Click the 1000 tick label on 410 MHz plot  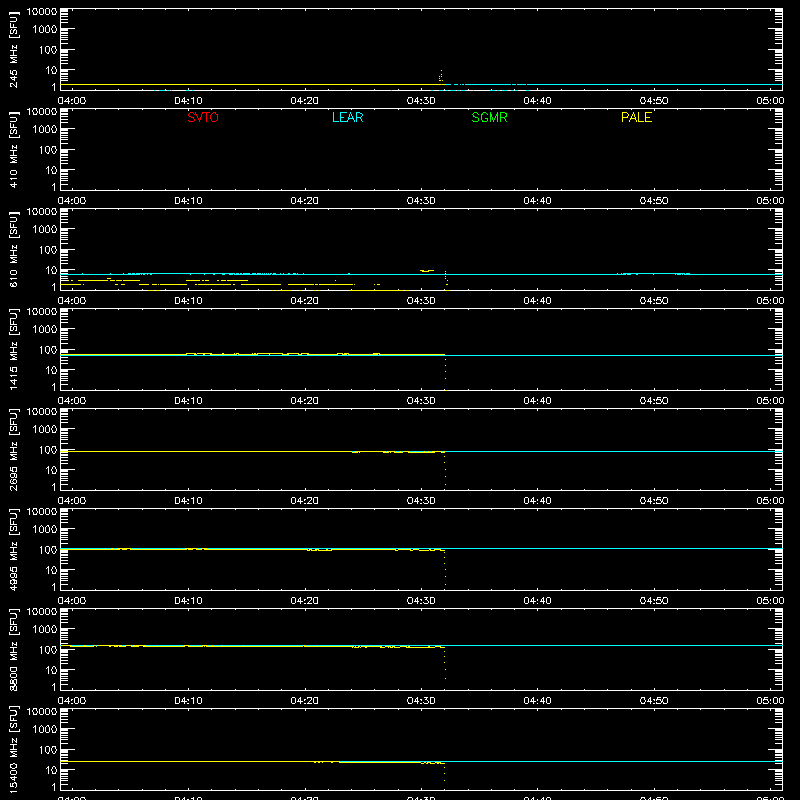[45, 130]
